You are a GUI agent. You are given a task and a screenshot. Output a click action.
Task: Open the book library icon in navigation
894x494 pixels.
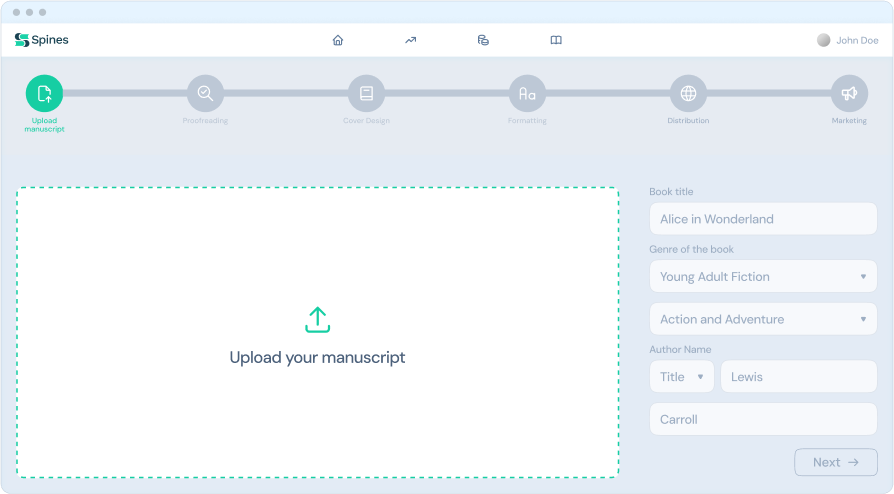click(556, 40)
